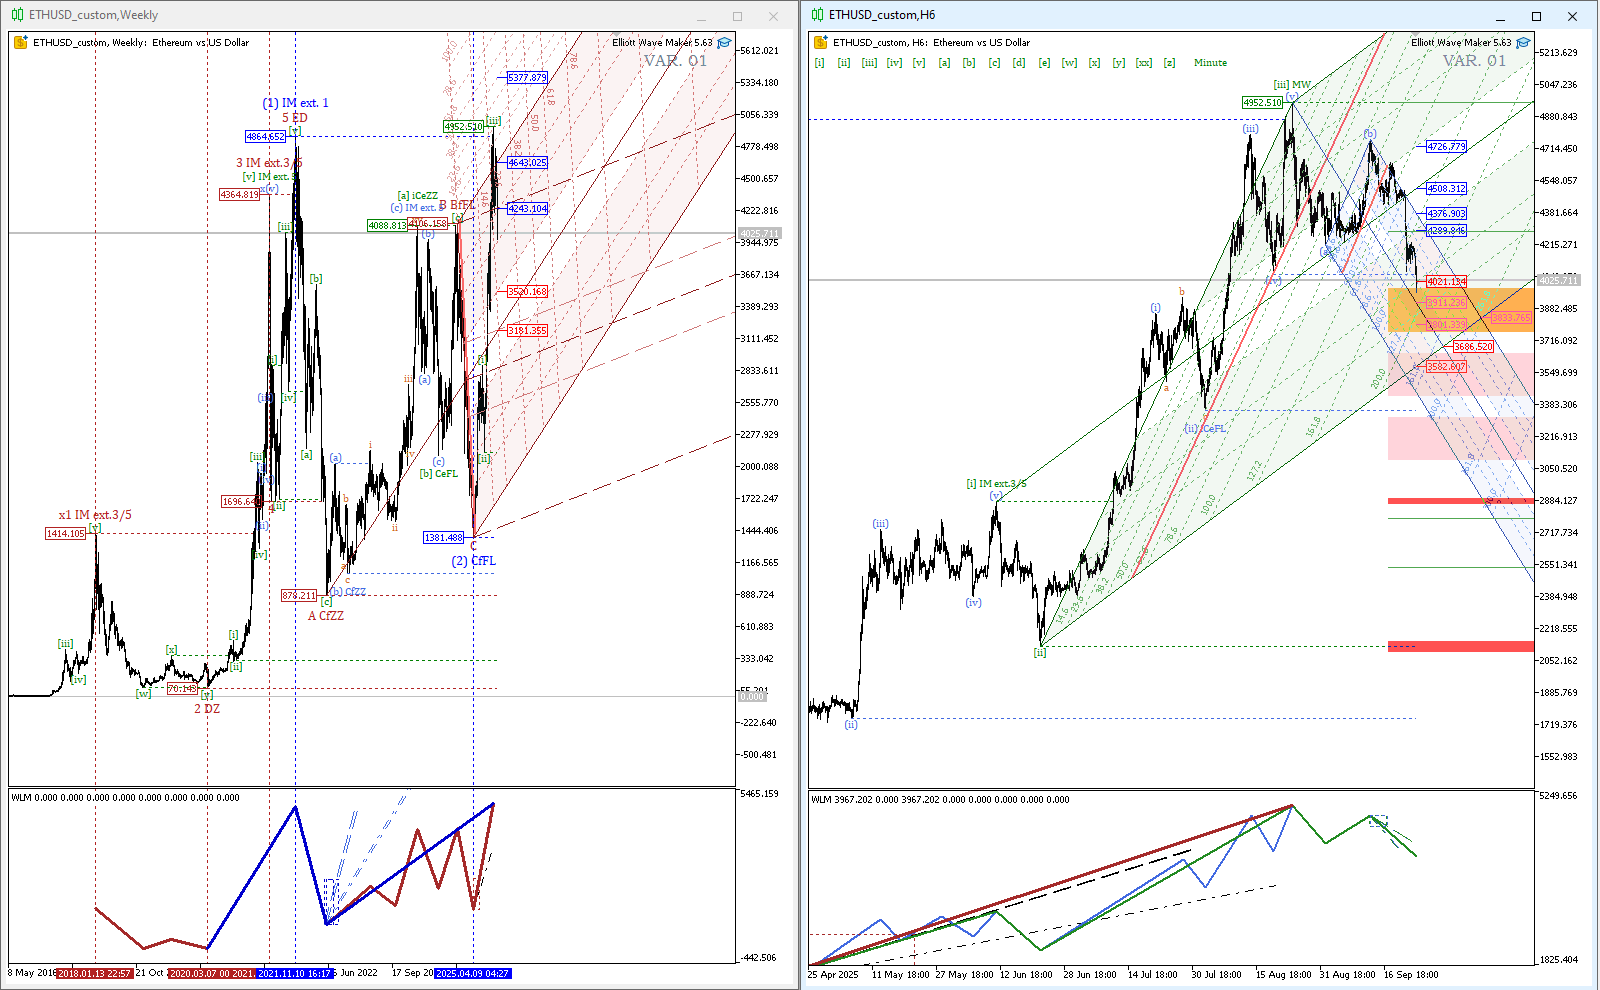Image resolution: width=1600 pixels, height=990 pixels.
Task: Choose the [a] corrective wave label
Action: point(944,63)
